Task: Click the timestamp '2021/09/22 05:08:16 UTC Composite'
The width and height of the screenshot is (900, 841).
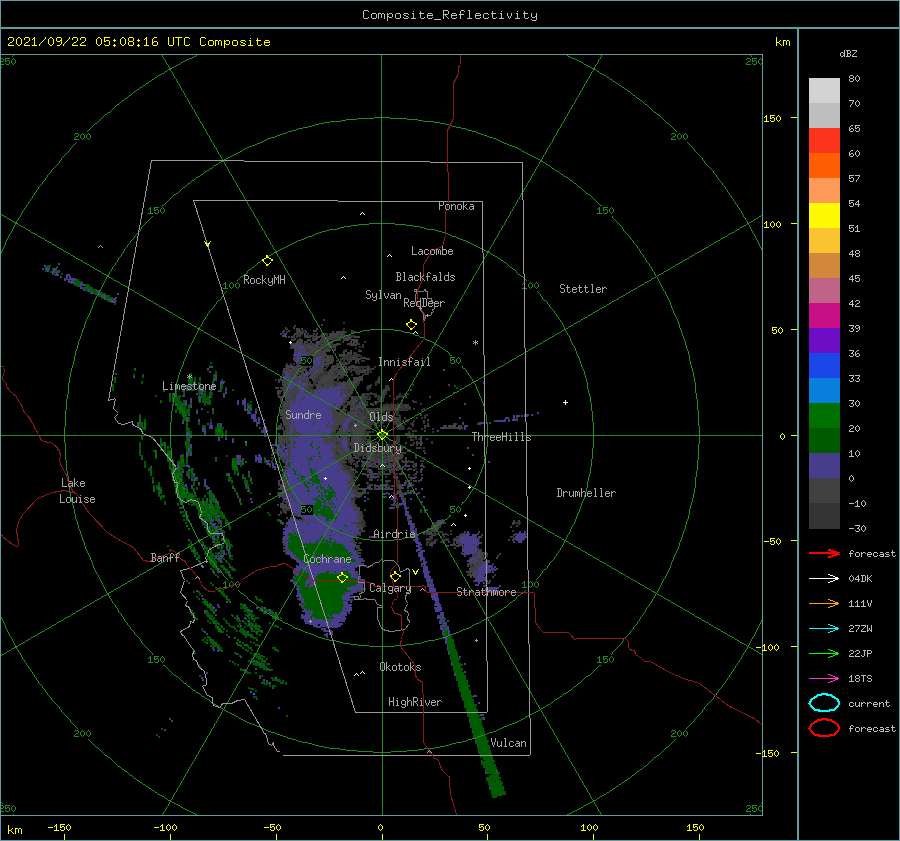Action: pyautogui.click(x=138, y=42)
